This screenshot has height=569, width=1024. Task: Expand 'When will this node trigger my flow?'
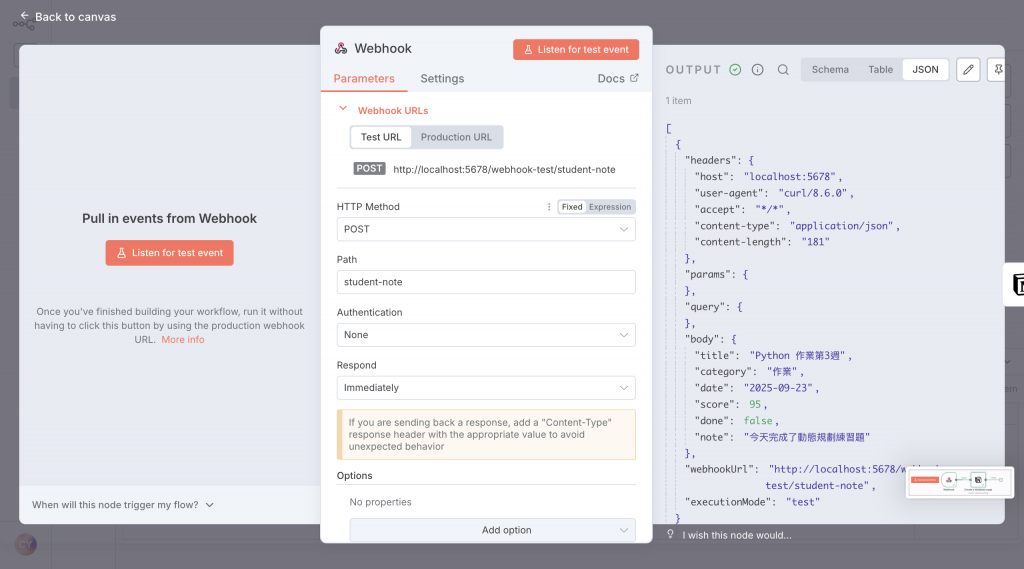123,505
